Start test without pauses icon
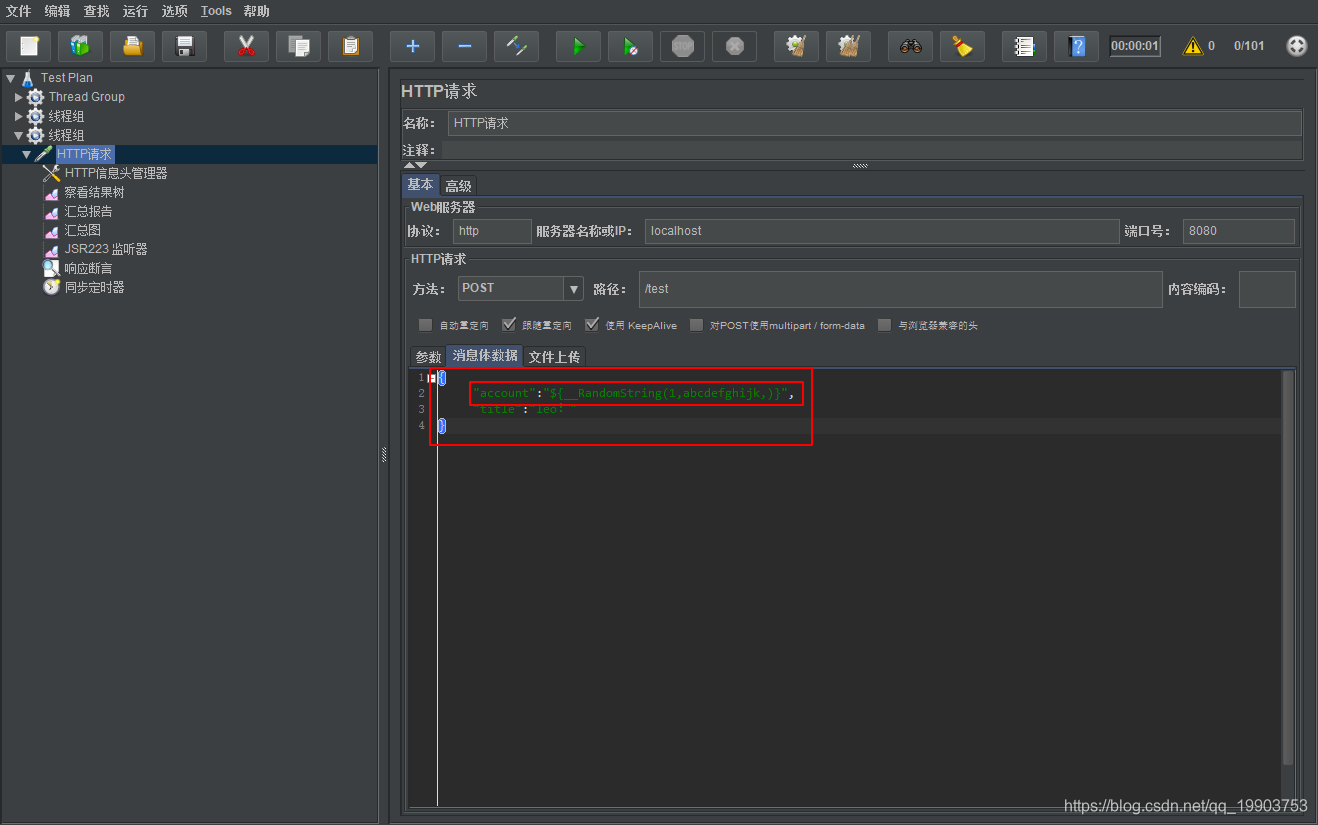Image resolution: width=1318 pixels, height=825 pixels. [x=630, y=46]
